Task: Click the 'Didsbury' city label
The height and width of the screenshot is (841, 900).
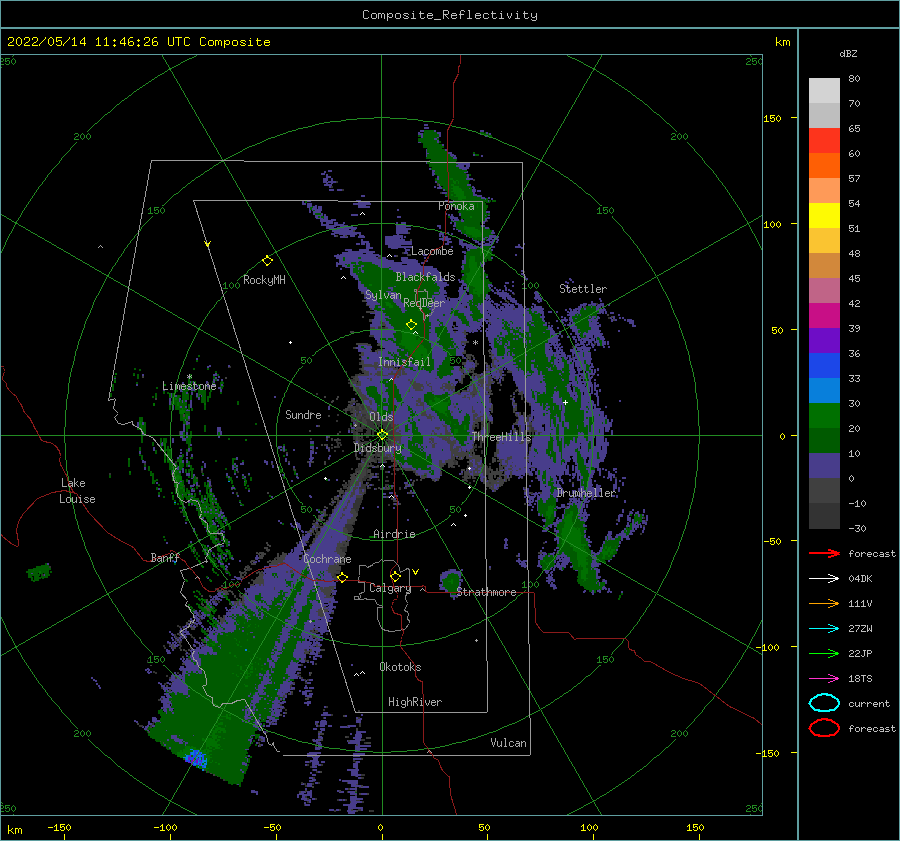Action: [x=378, y=448]
